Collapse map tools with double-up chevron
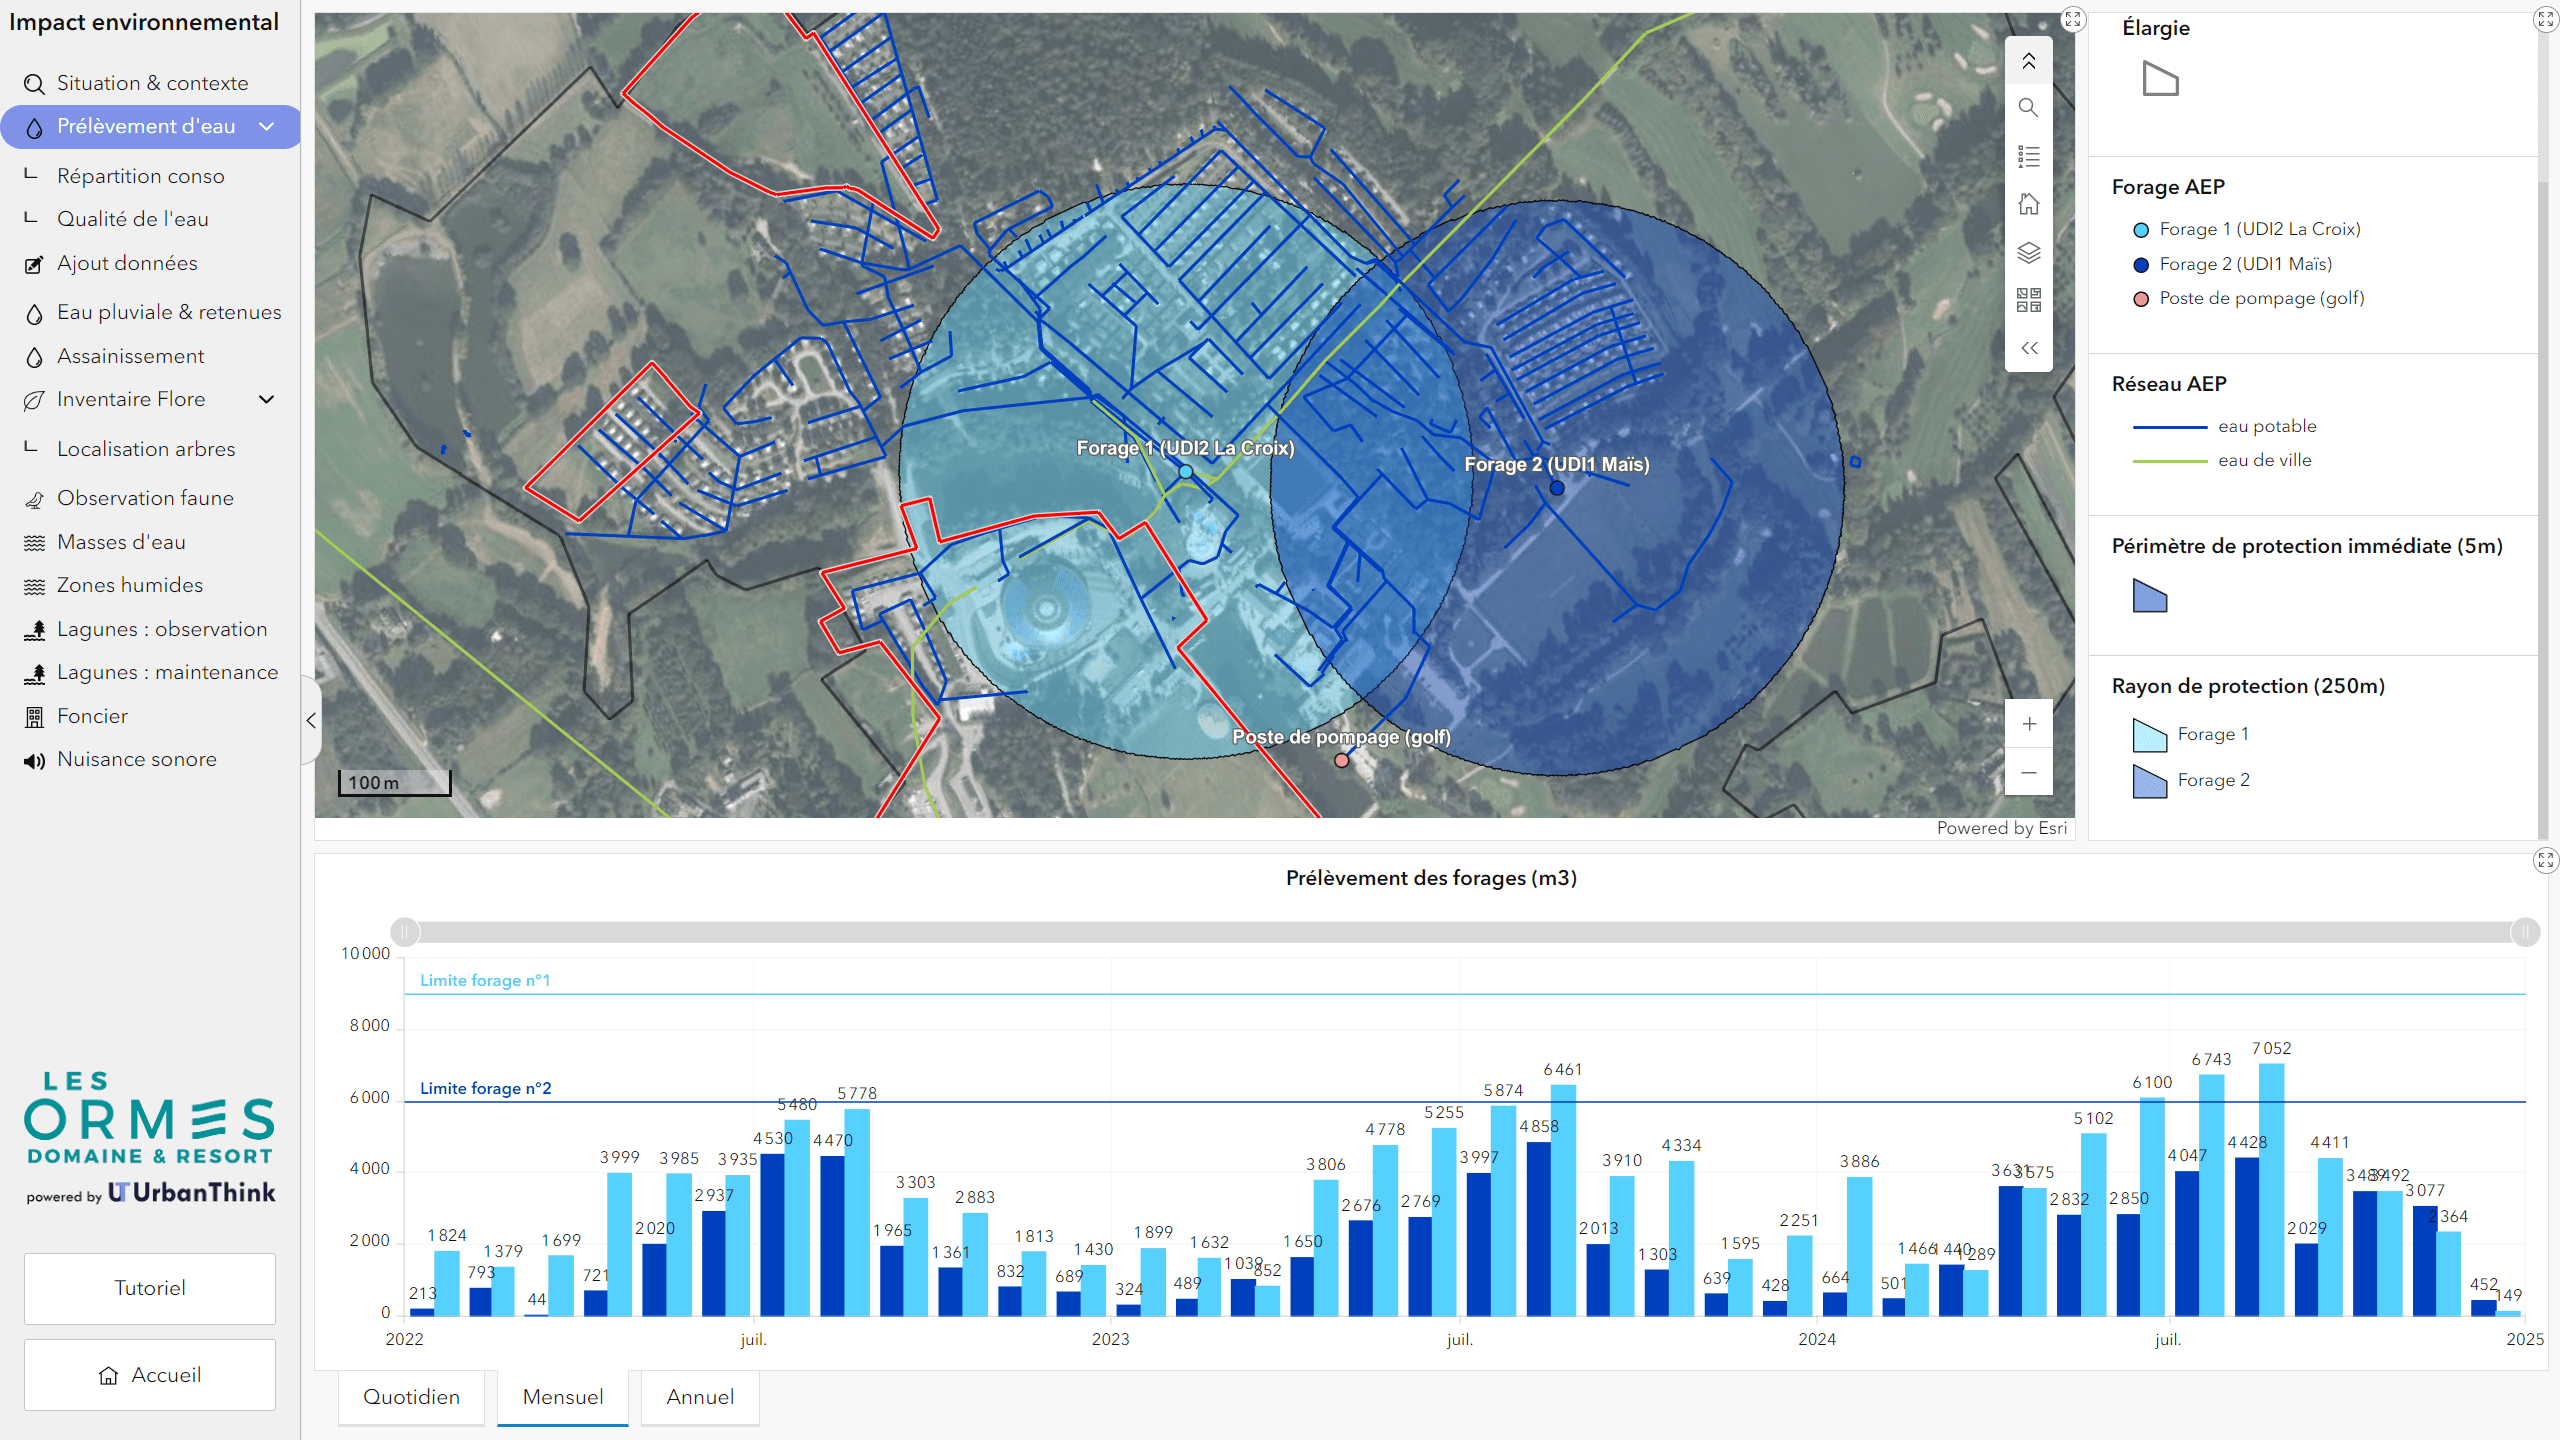Screen dimensions: 2560x1440 (x=2028, y=61)
